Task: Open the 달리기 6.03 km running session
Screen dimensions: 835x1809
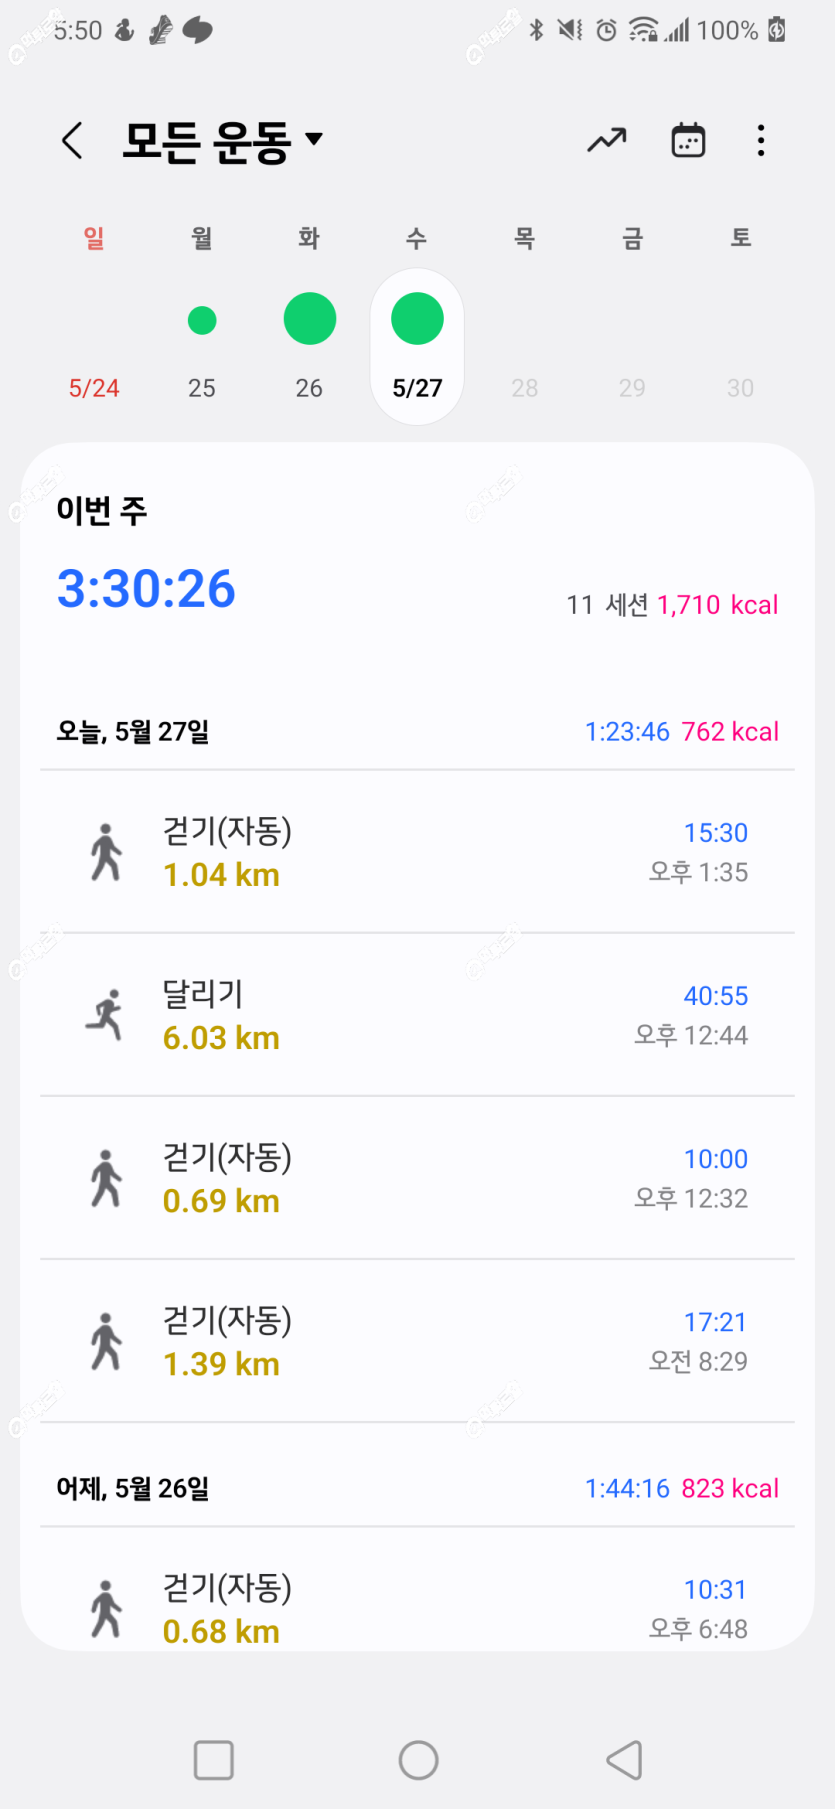Action: click(417, 1015)
